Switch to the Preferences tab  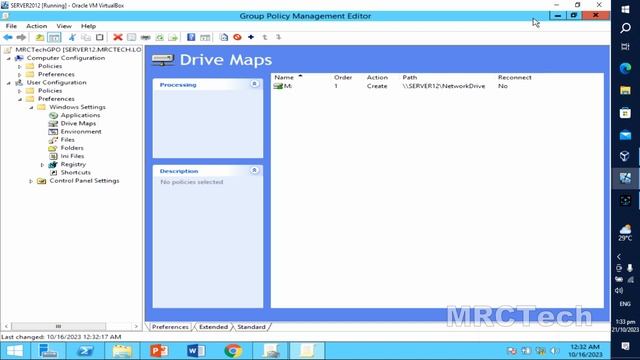[x=170, y=327]
